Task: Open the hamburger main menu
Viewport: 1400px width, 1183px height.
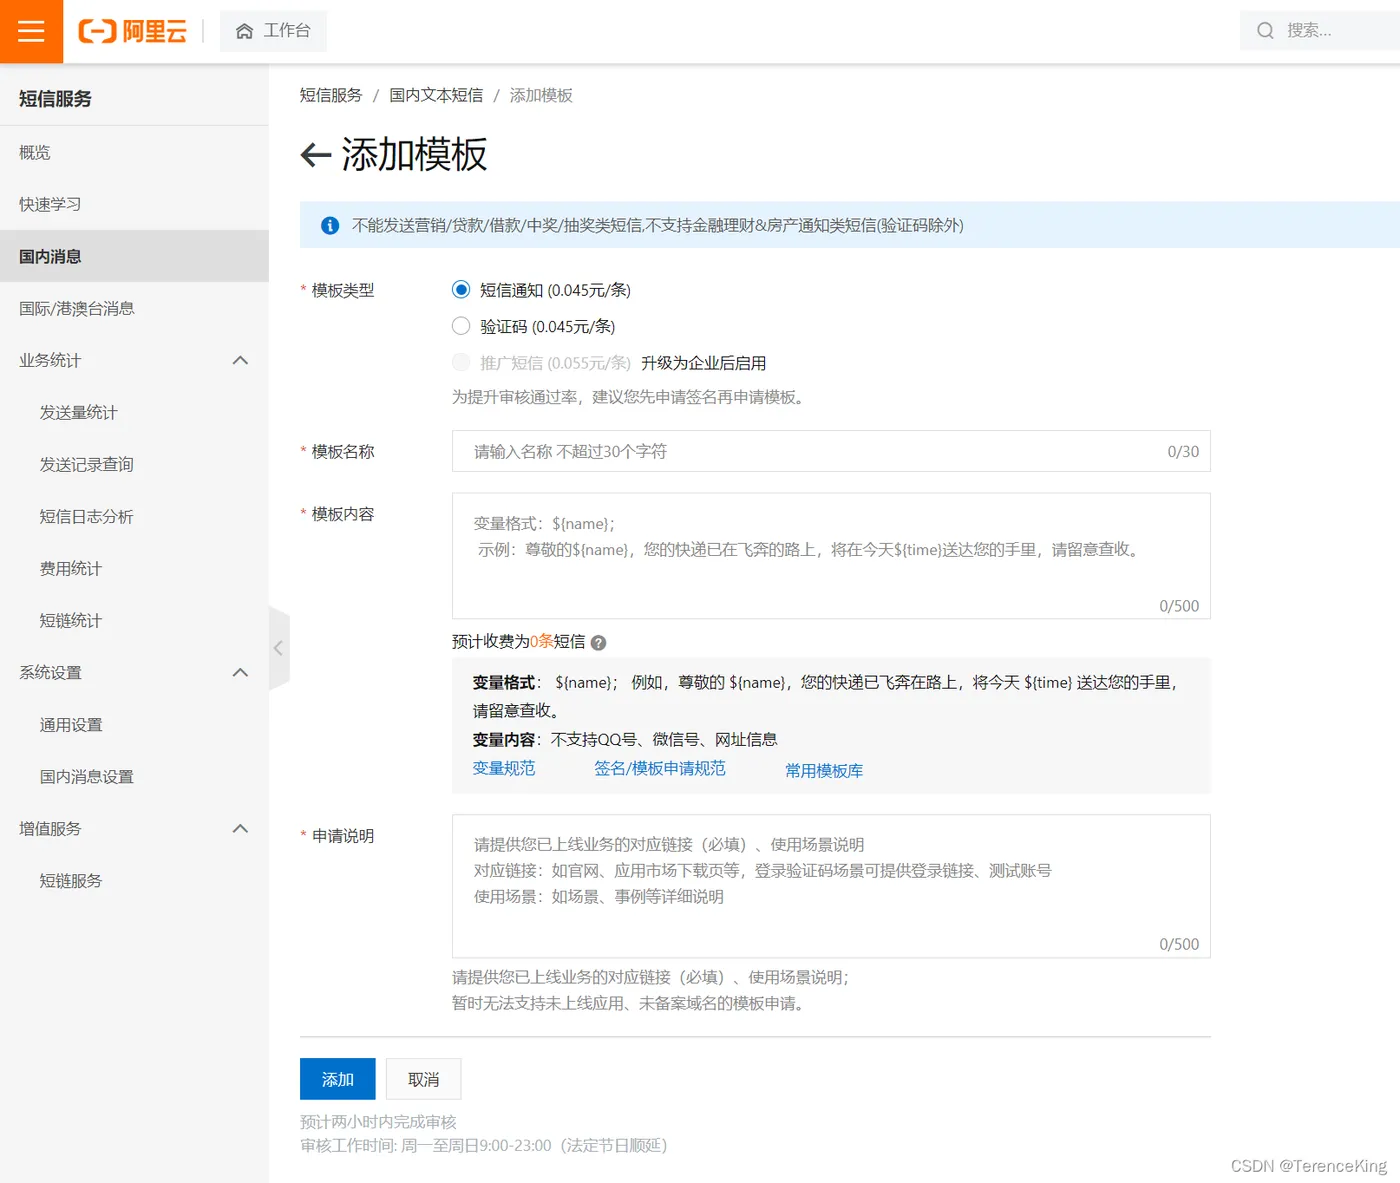Action: [x=31, y=31]
